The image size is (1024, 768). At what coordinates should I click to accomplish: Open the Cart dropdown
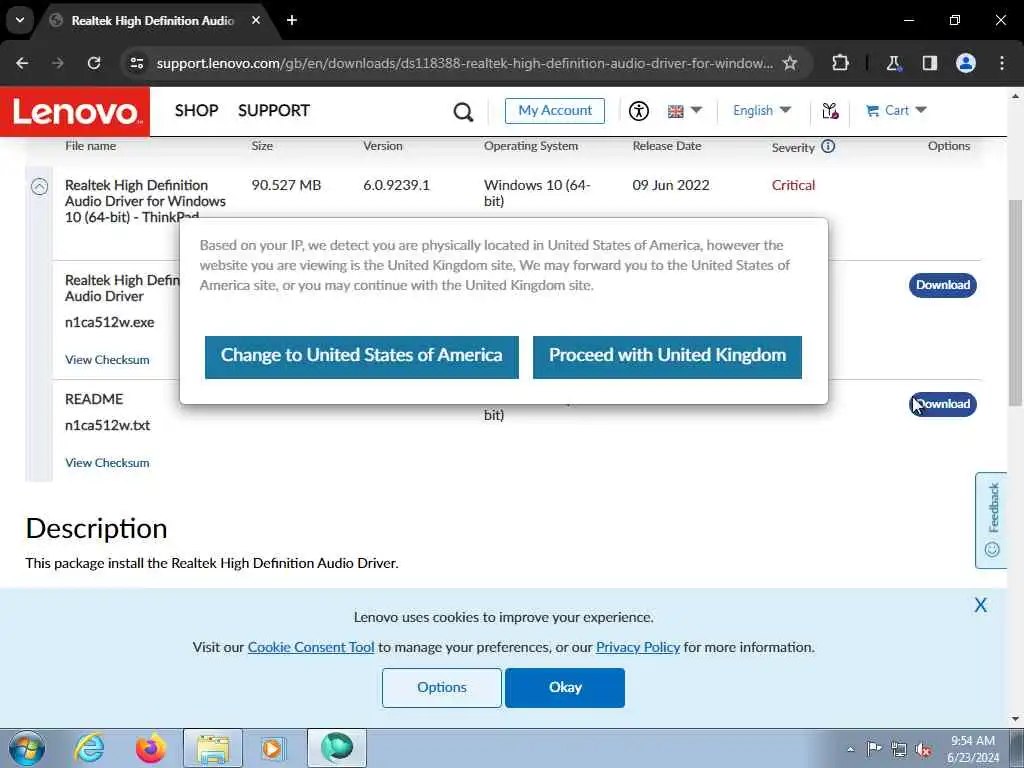pos(896,110)
